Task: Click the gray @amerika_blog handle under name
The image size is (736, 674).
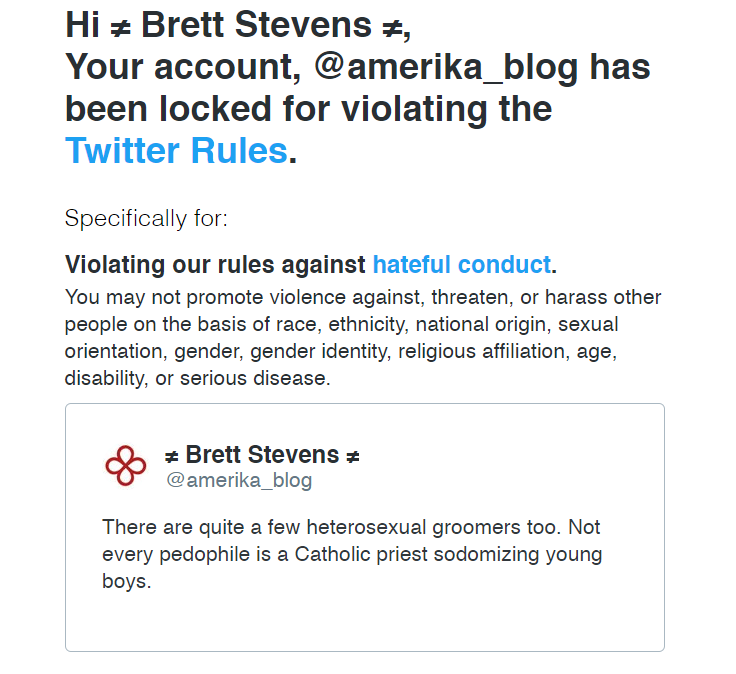Action: 239,481
